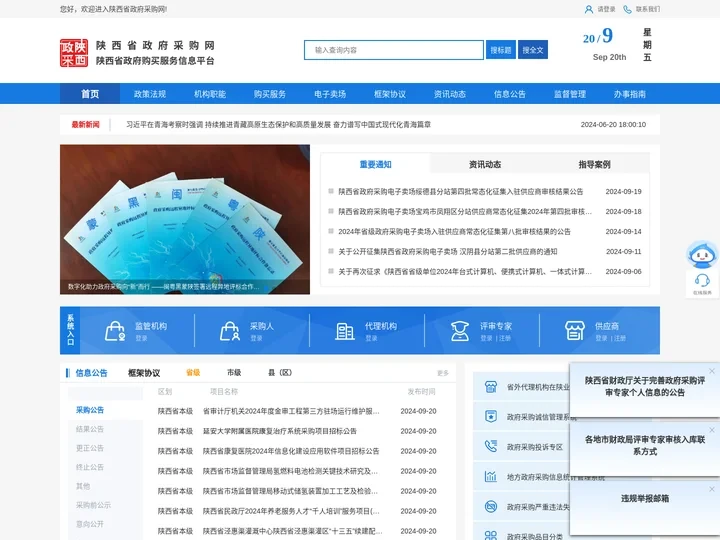Click the 政府采购严重违法 icon
The image size is (720, 540).
click(x=491, y=506)
